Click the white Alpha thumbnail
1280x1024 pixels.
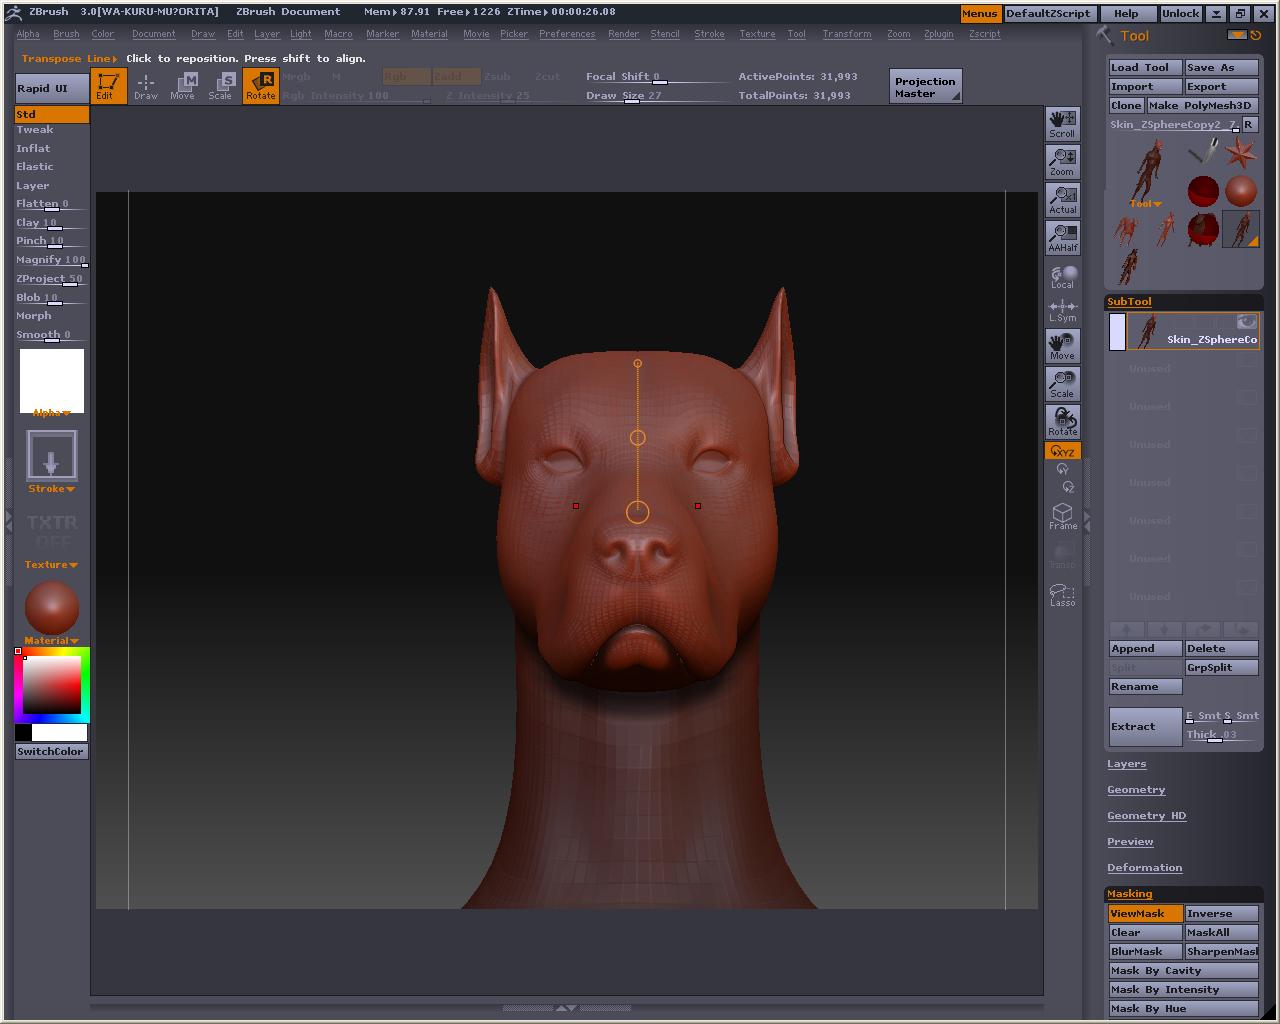pos(52,381)
